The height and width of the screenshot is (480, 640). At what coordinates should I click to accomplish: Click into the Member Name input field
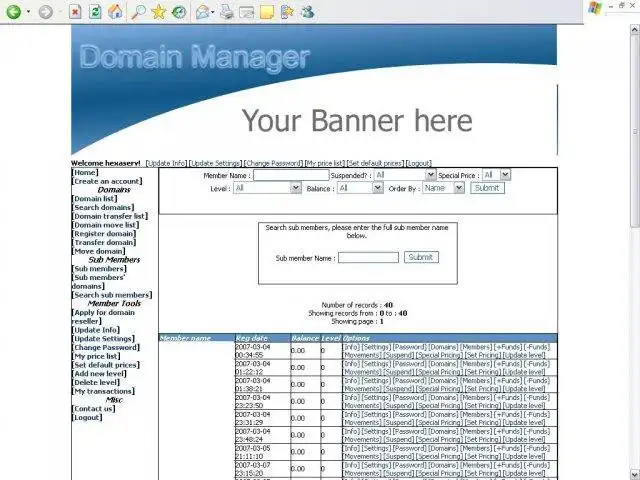[291, 176]
